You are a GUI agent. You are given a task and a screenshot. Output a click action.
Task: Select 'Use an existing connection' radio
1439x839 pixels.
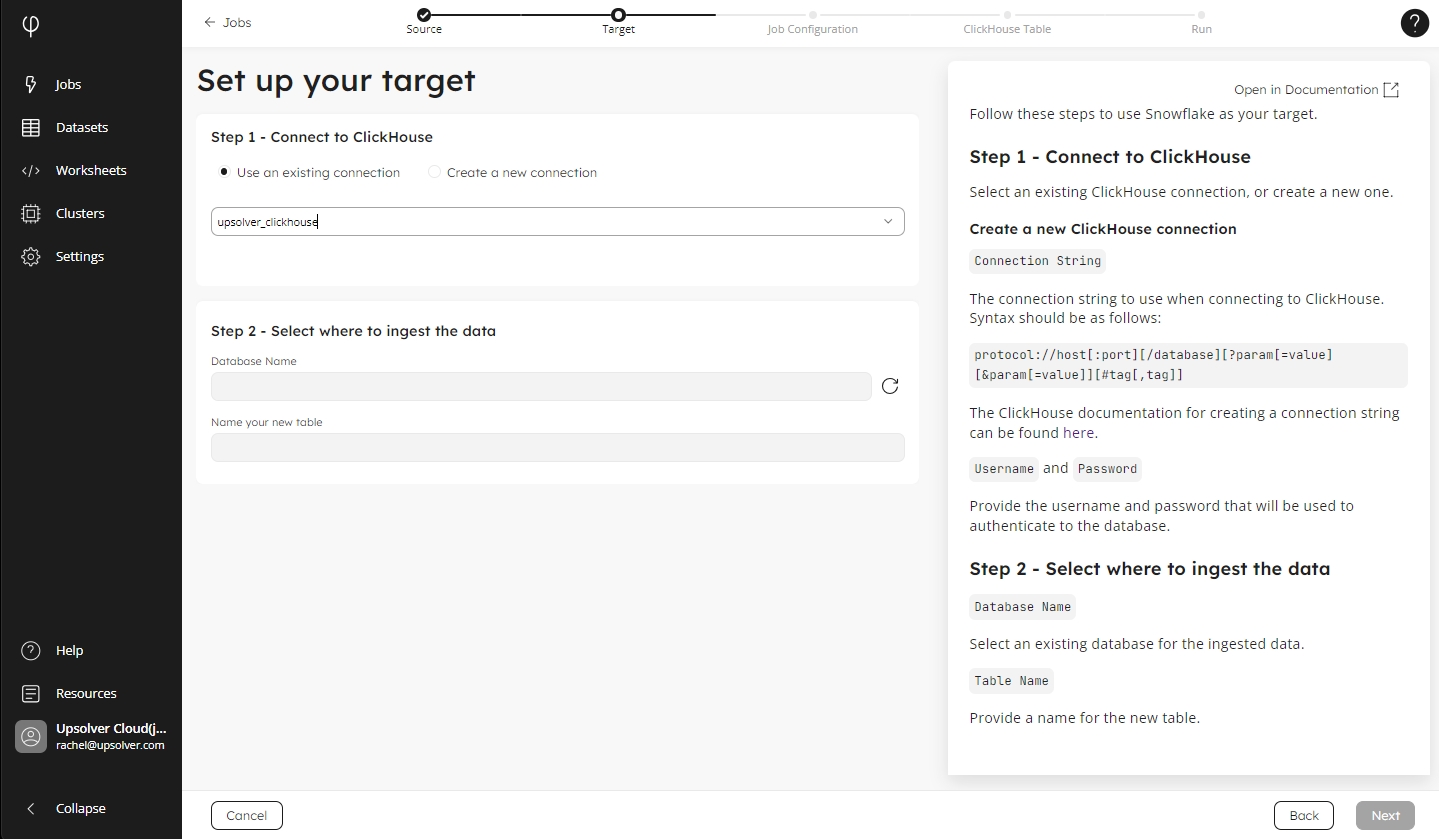(224, 172)
